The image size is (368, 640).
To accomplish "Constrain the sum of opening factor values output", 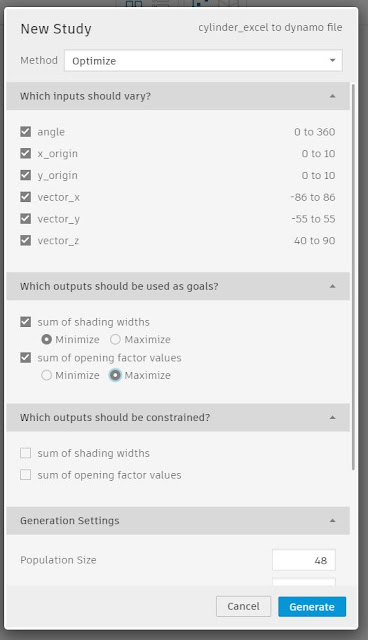I will (25, 475).
